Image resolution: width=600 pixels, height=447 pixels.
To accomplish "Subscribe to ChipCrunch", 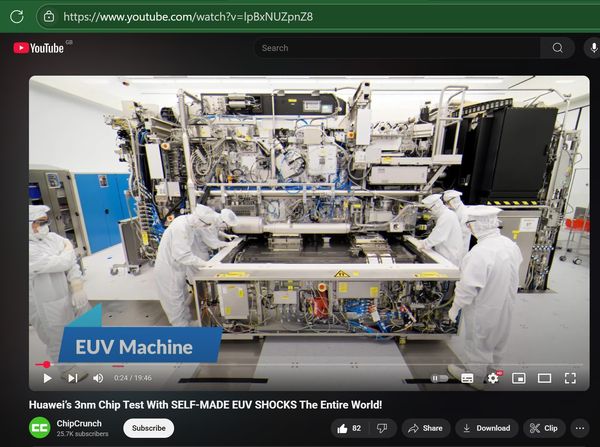I will [x=148, y=428].
